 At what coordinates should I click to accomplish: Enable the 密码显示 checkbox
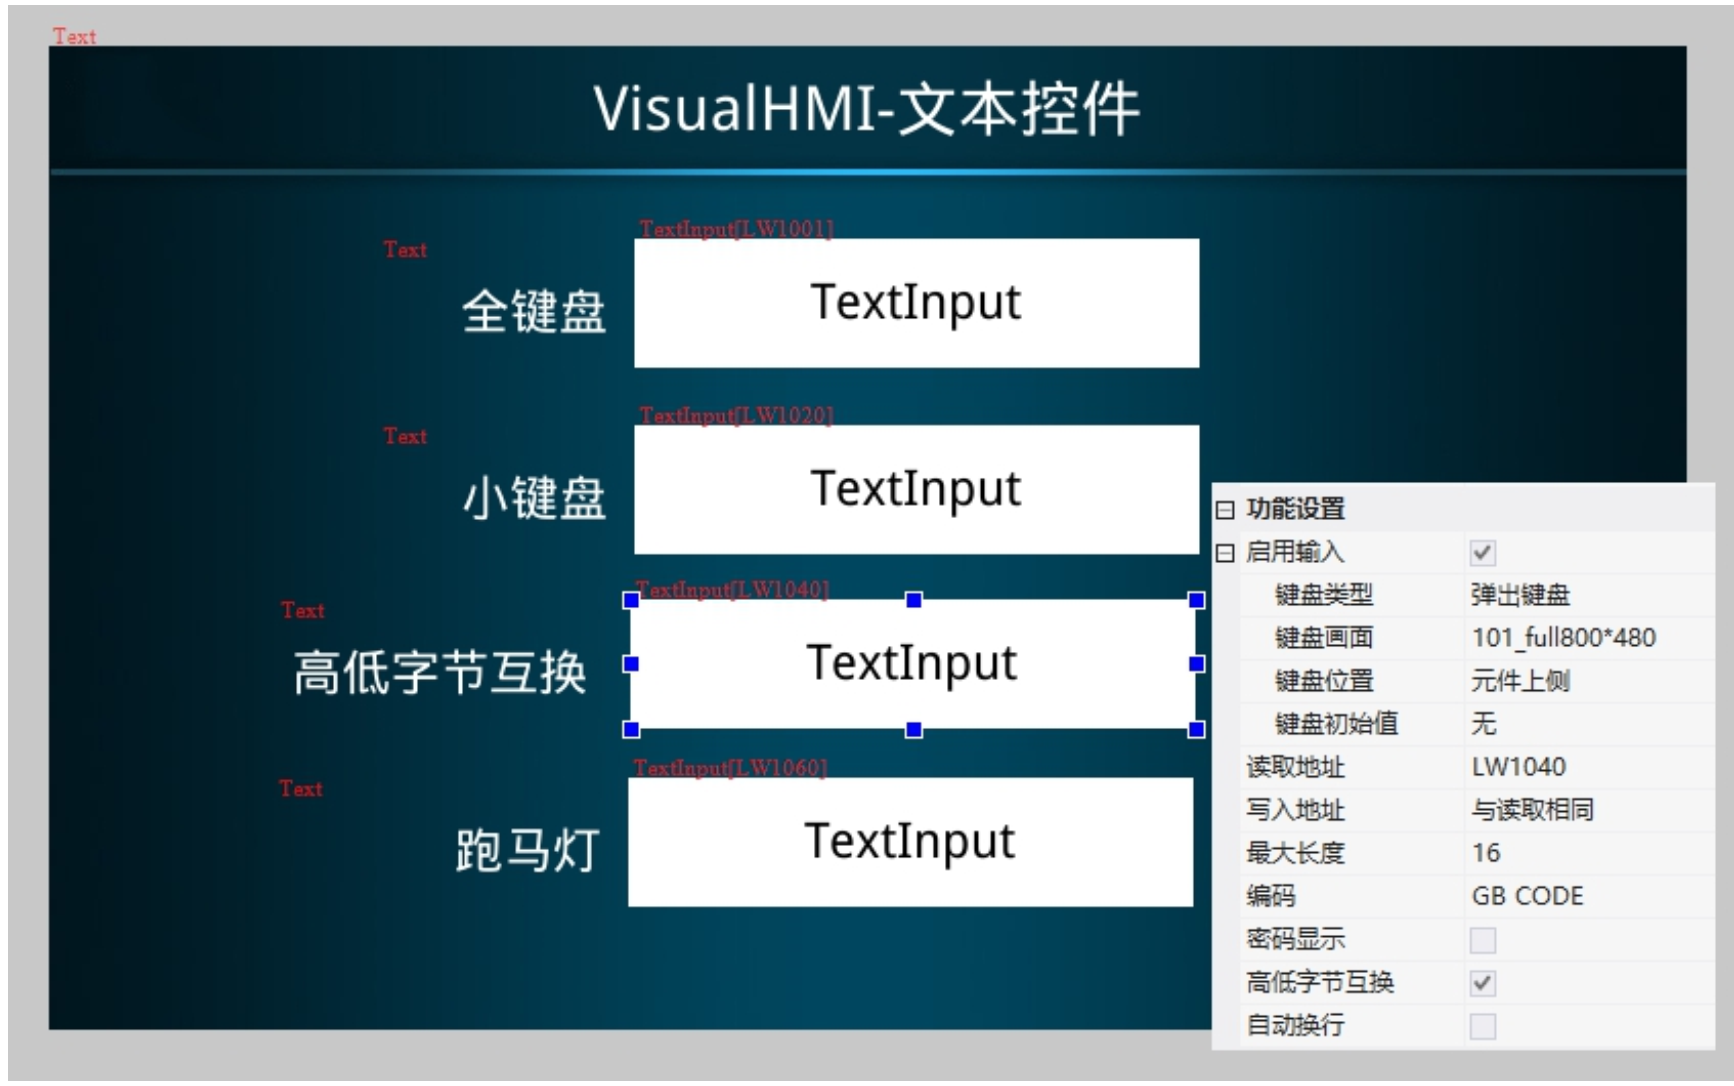1482,940
